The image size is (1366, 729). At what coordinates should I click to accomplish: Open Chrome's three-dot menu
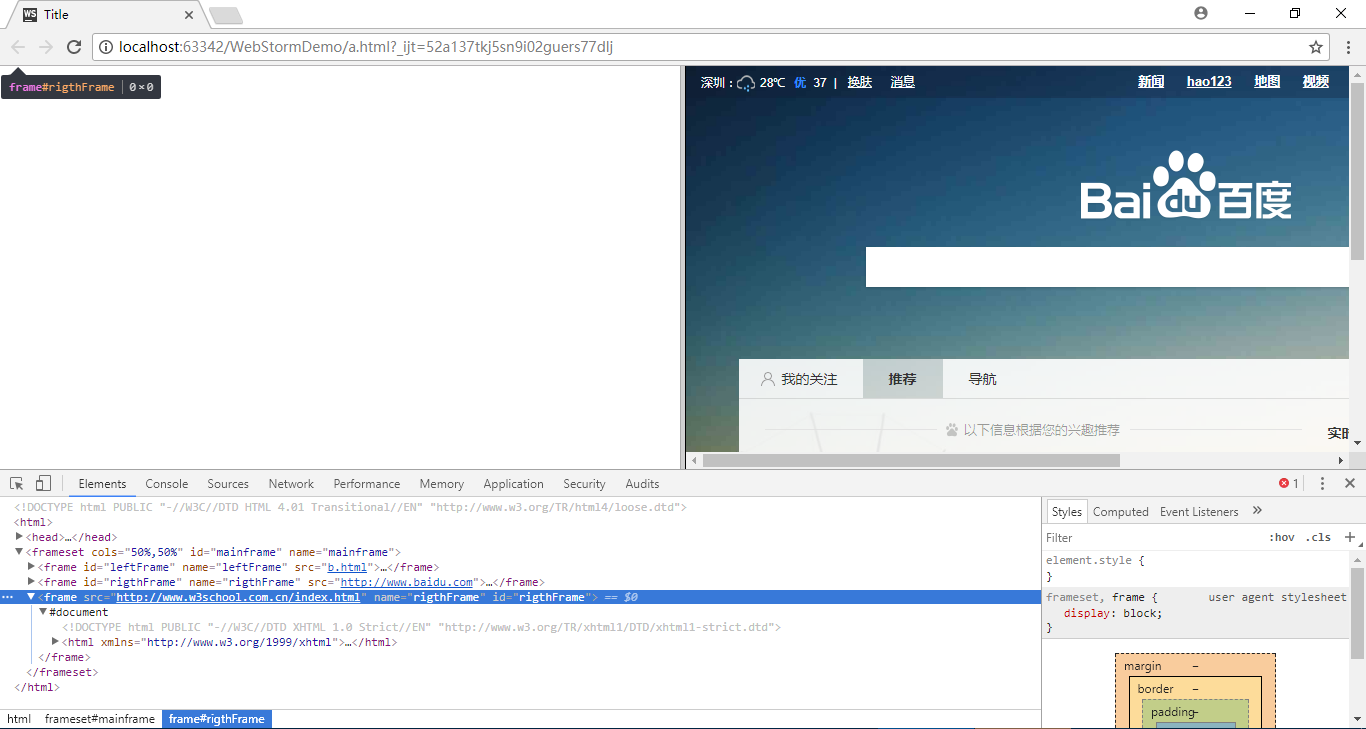pyautogui.click(x=1348, y=47)
